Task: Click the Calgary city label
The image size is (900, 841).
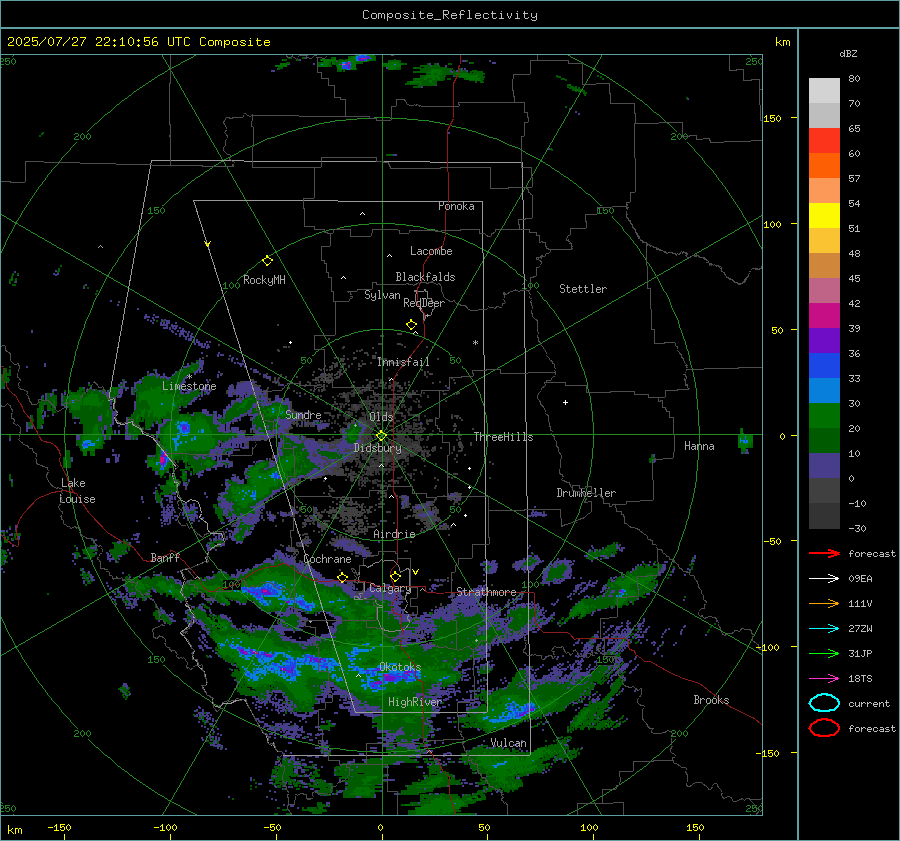Action: click(390, 588)
